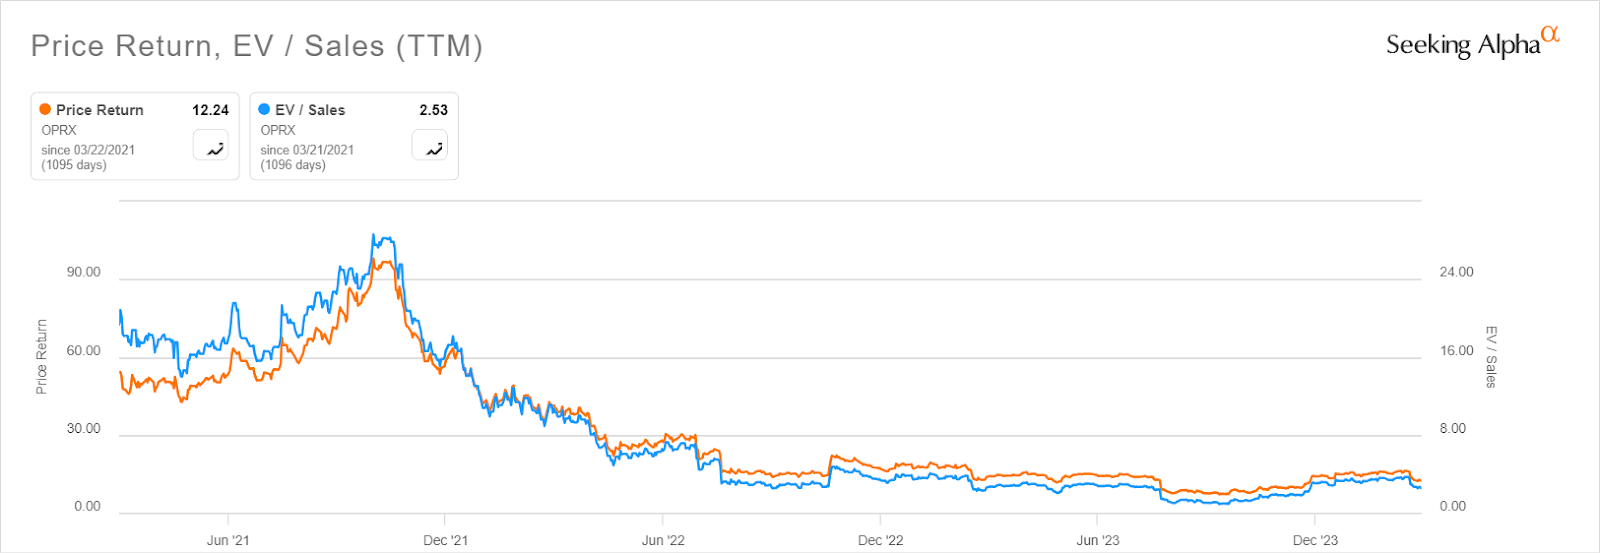The image size is (1600, 553).
Task: Click the Seeking Alpha logo
Action: 1471,43
